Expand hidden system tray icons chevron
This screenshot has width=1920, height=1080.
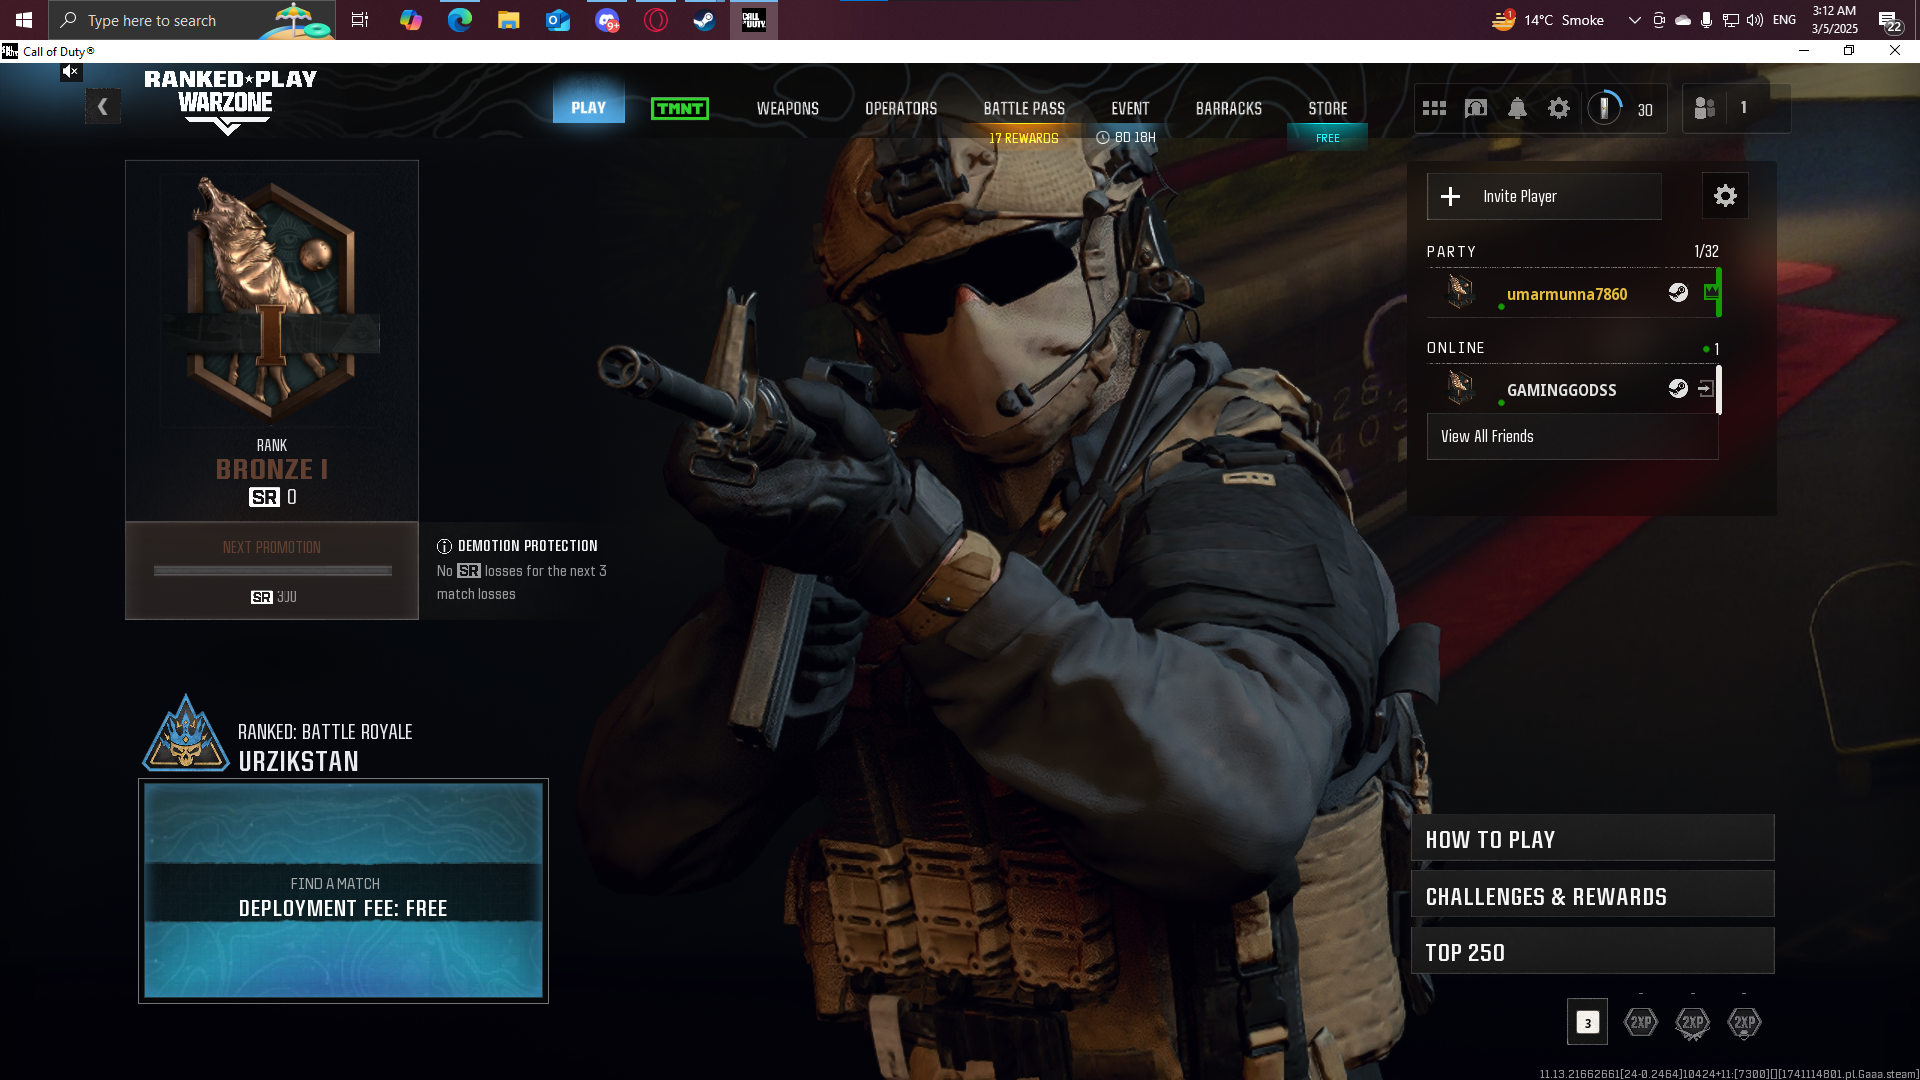pyautogui.click(x=1634, y=20)
